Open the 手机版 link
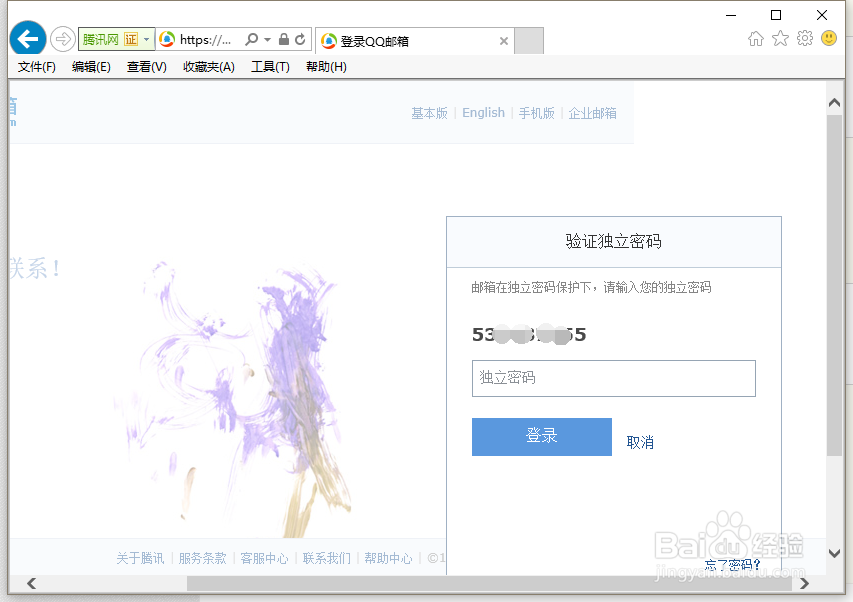The width and height of the screenshot is (853, 602). coord(536,113)
